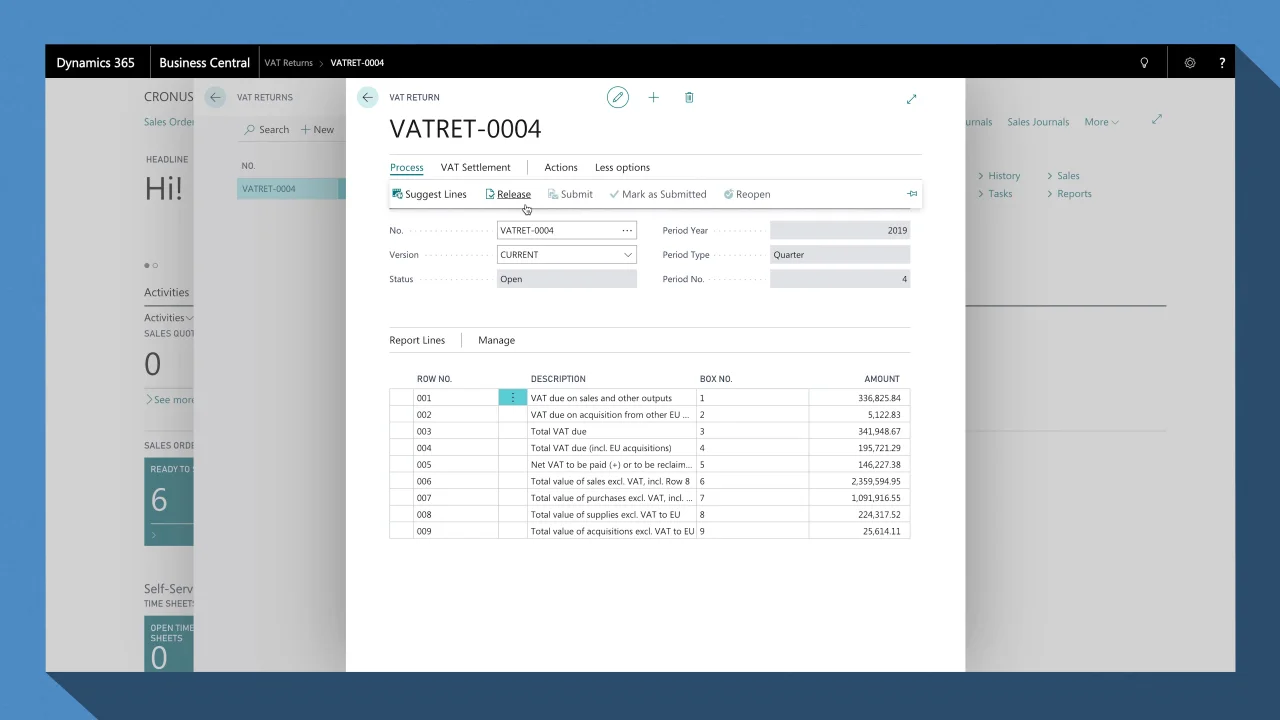
Task: Click the back arrow on VAT Return card
Action: coord(367,97)
